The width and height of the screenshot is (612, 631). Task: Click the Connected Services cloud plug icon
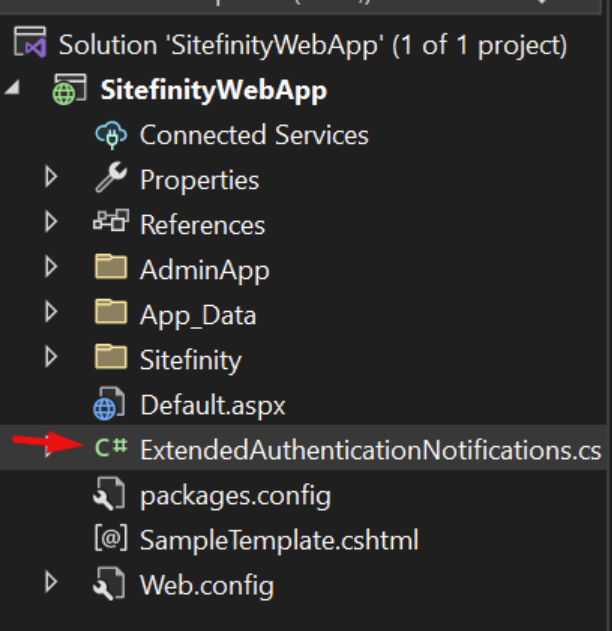(111, 135)
